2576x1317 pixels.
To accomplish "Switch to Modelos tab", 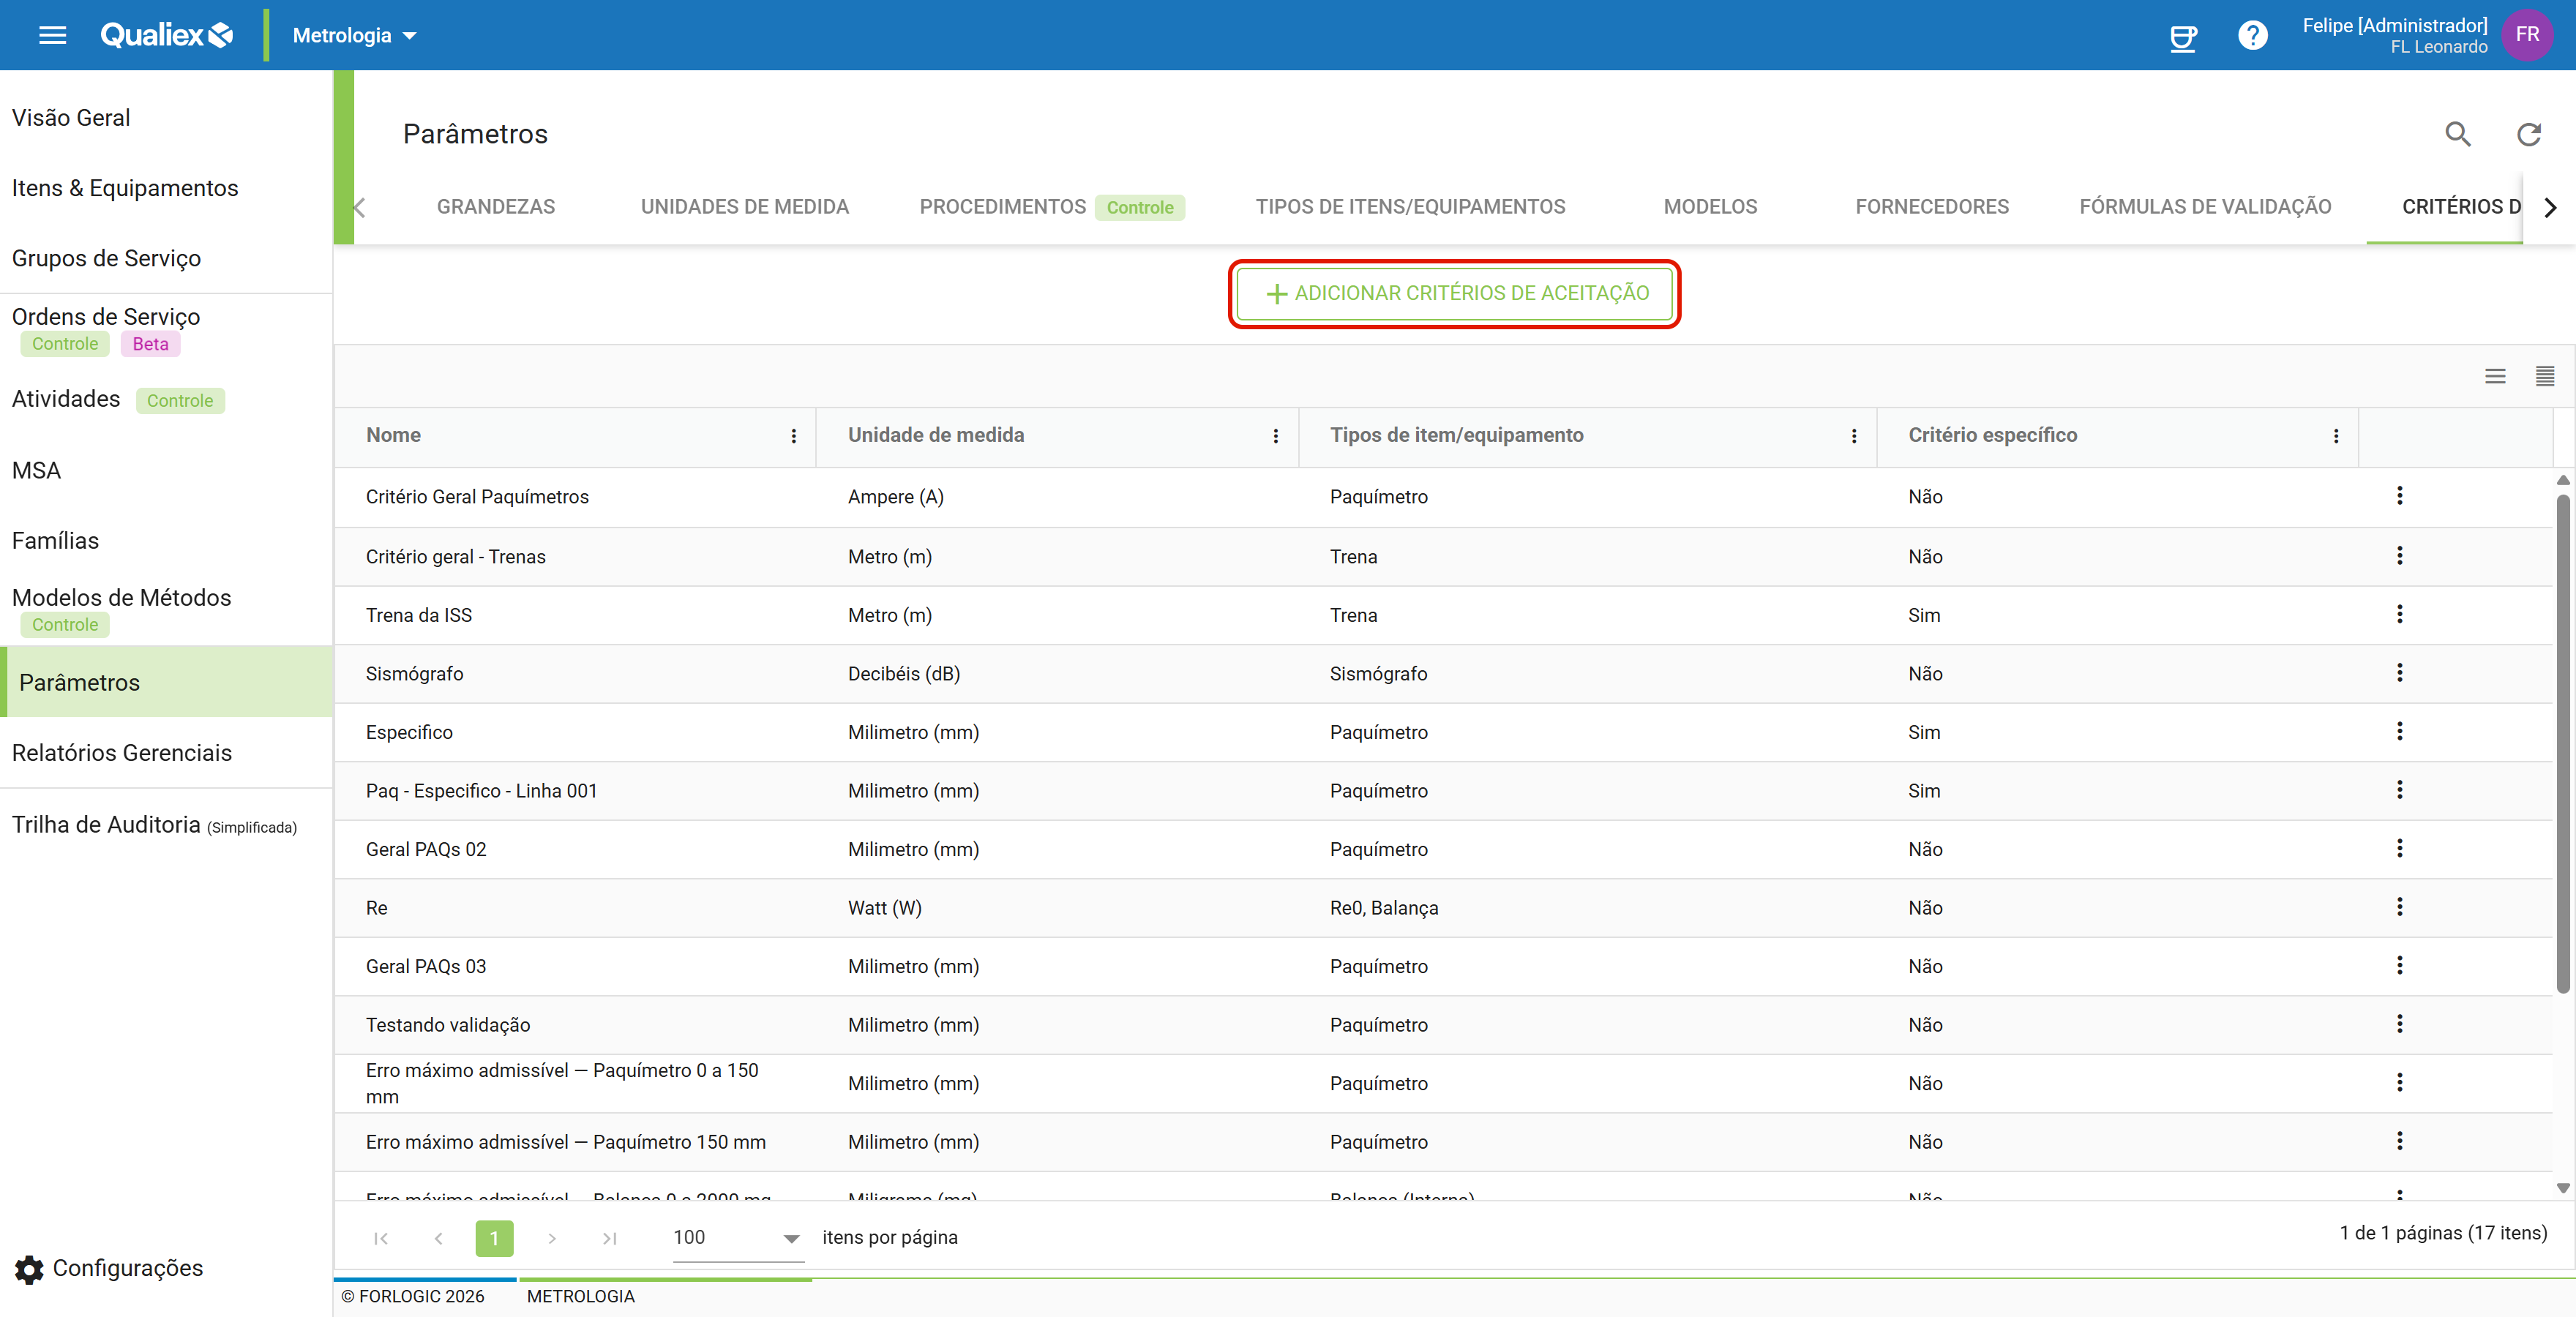I will 1710,207.
